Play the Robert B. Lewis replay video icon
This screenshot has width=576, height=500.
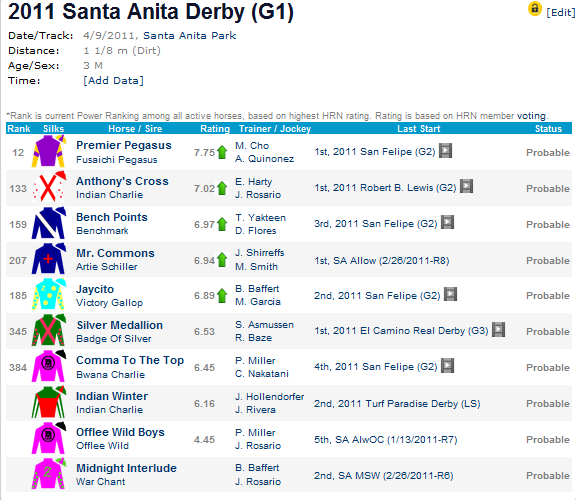pos(467,186)
